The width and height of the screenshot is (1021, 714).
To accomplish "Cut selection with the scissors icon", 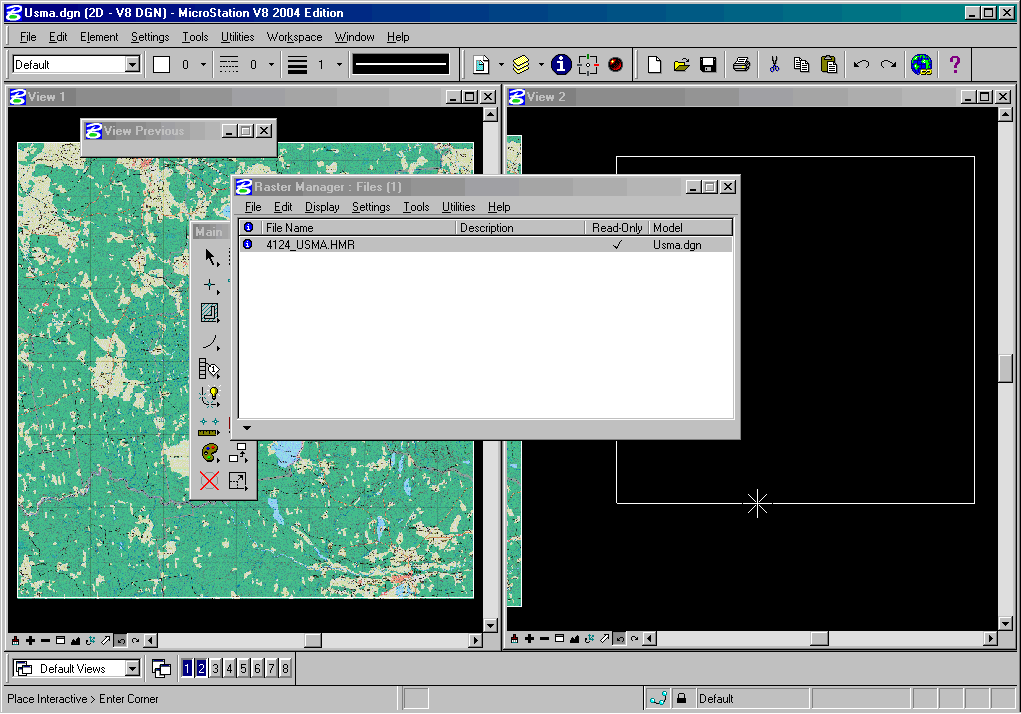I will pyautogui.click(x=774, y=64).
